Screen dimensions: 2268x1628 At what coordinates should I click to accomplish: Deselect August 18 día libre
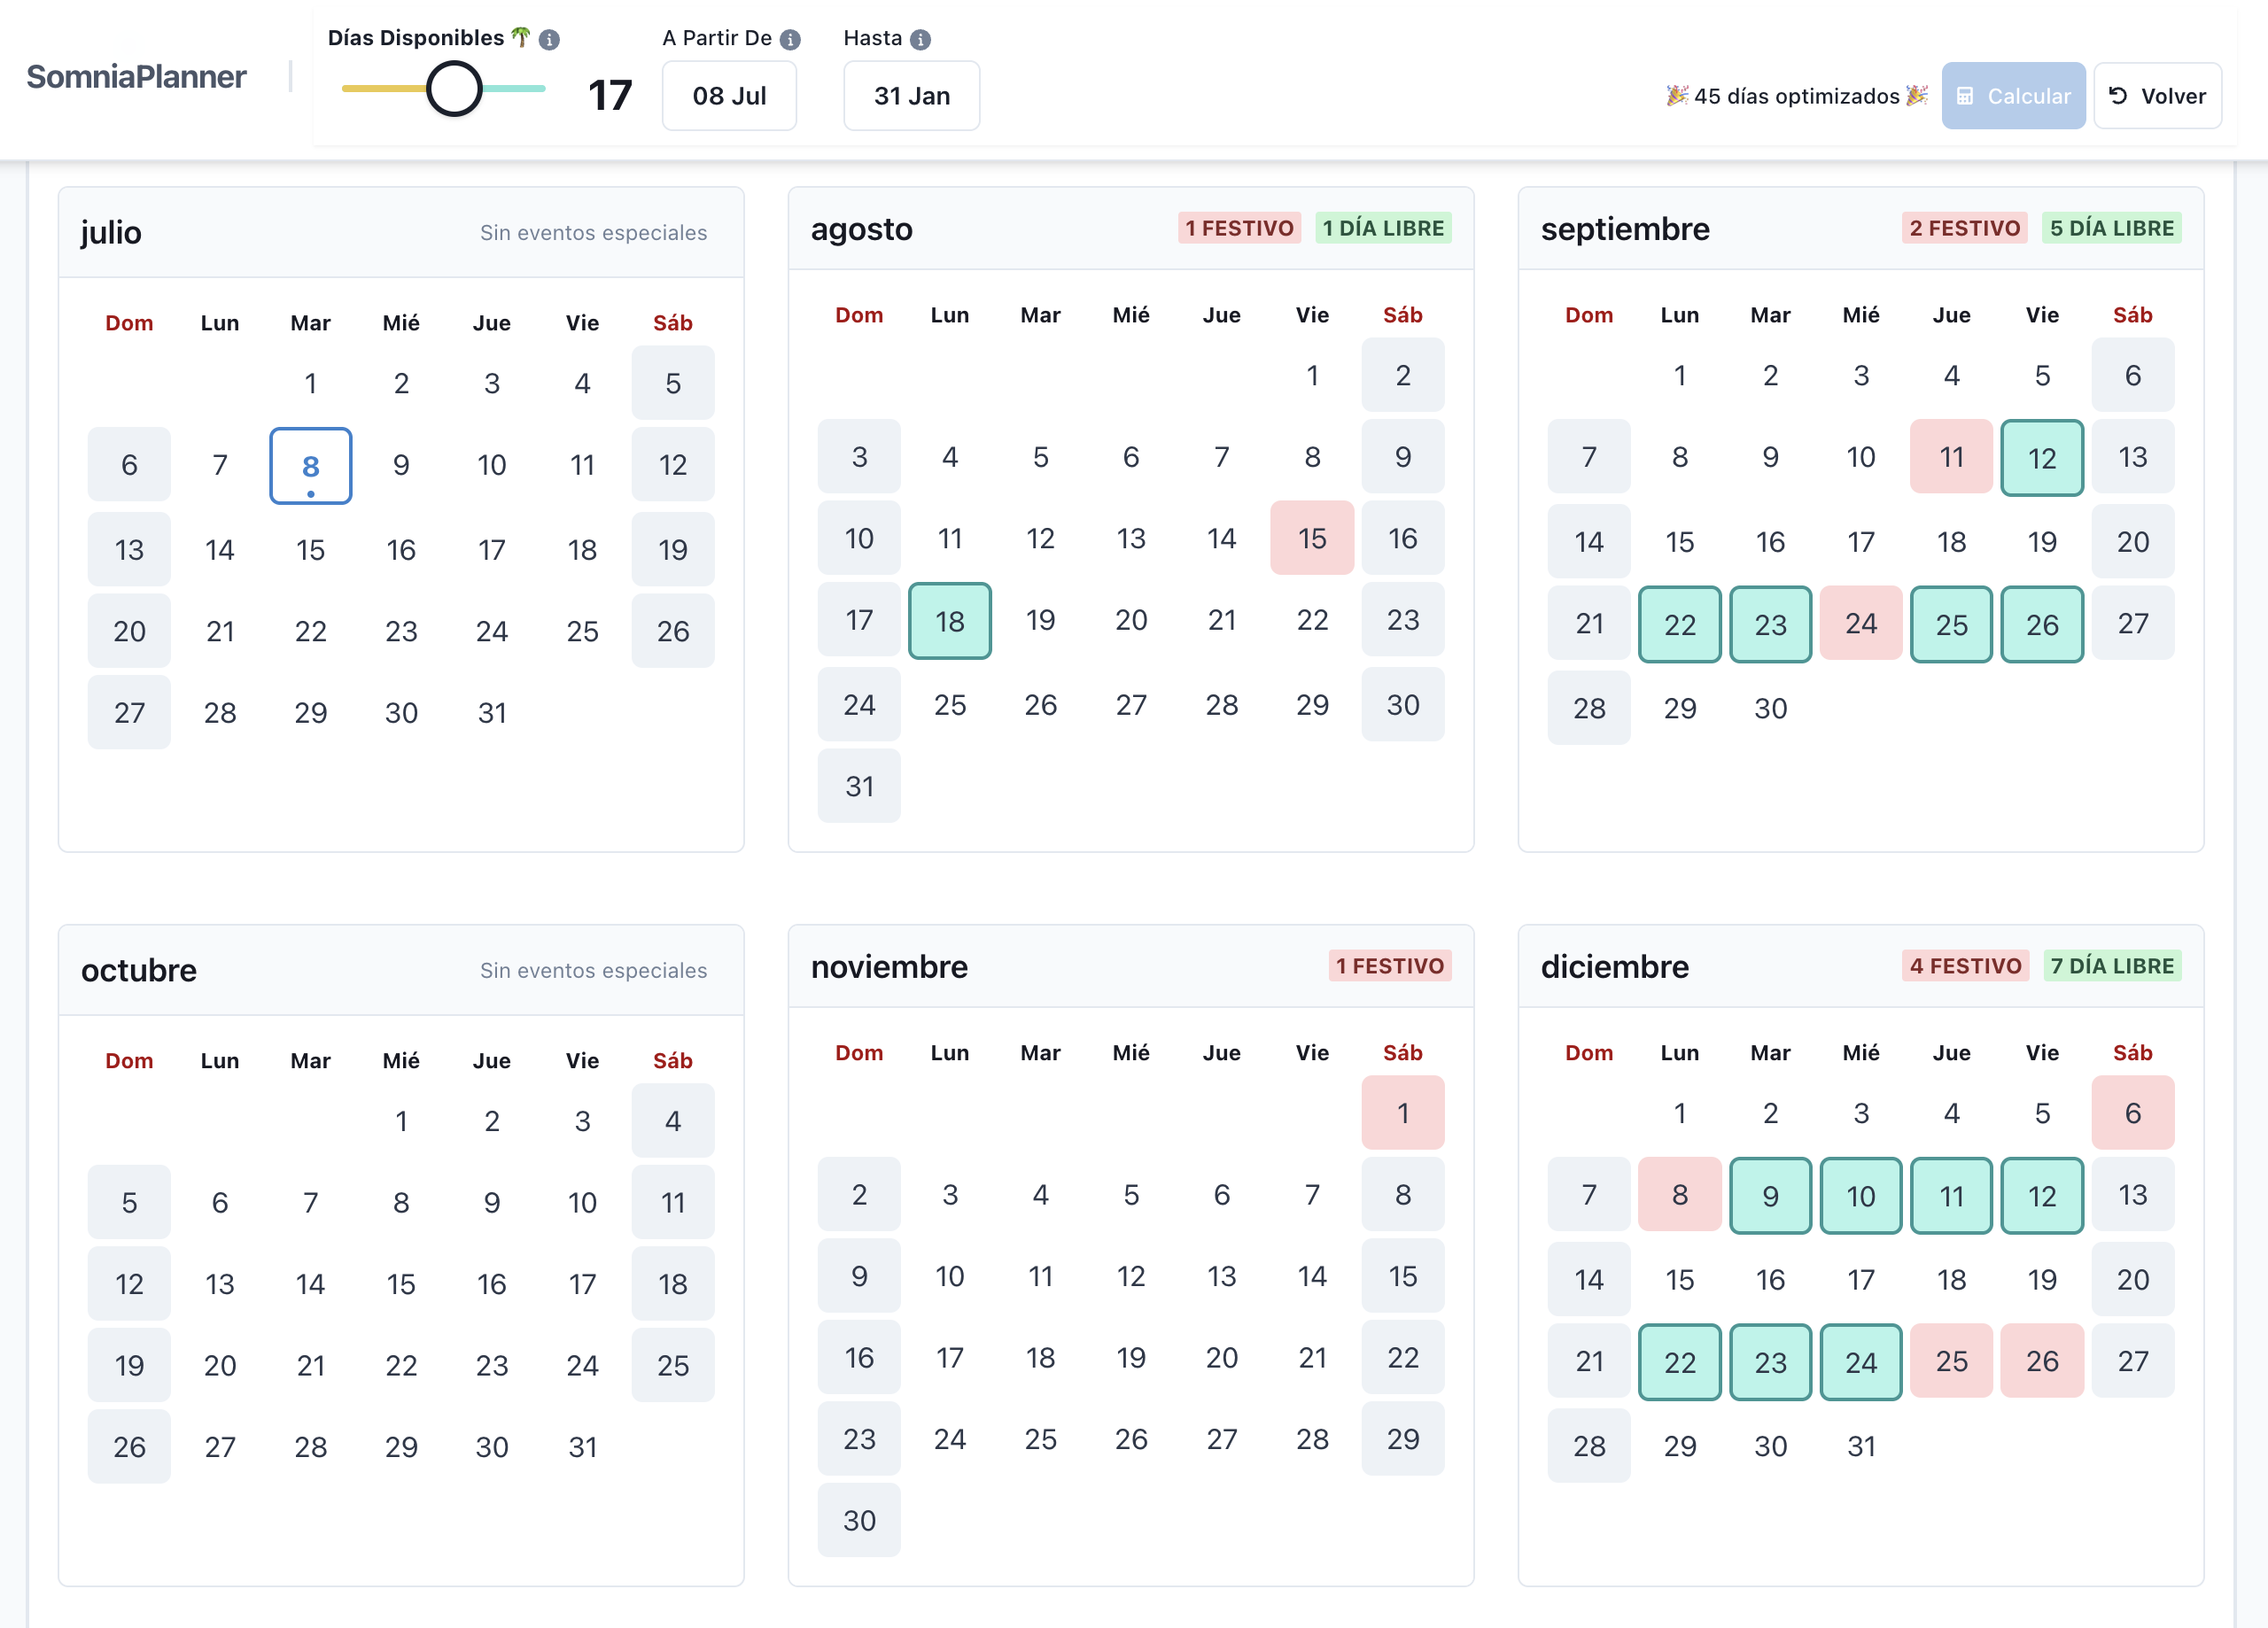(x=949, y=621)
